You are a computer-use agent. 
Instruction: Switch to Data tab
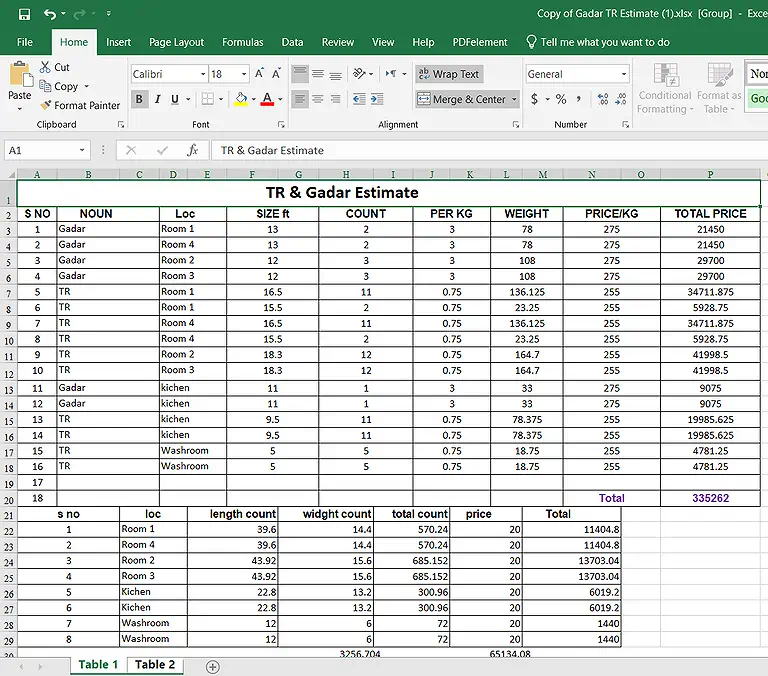click(292, 42)
